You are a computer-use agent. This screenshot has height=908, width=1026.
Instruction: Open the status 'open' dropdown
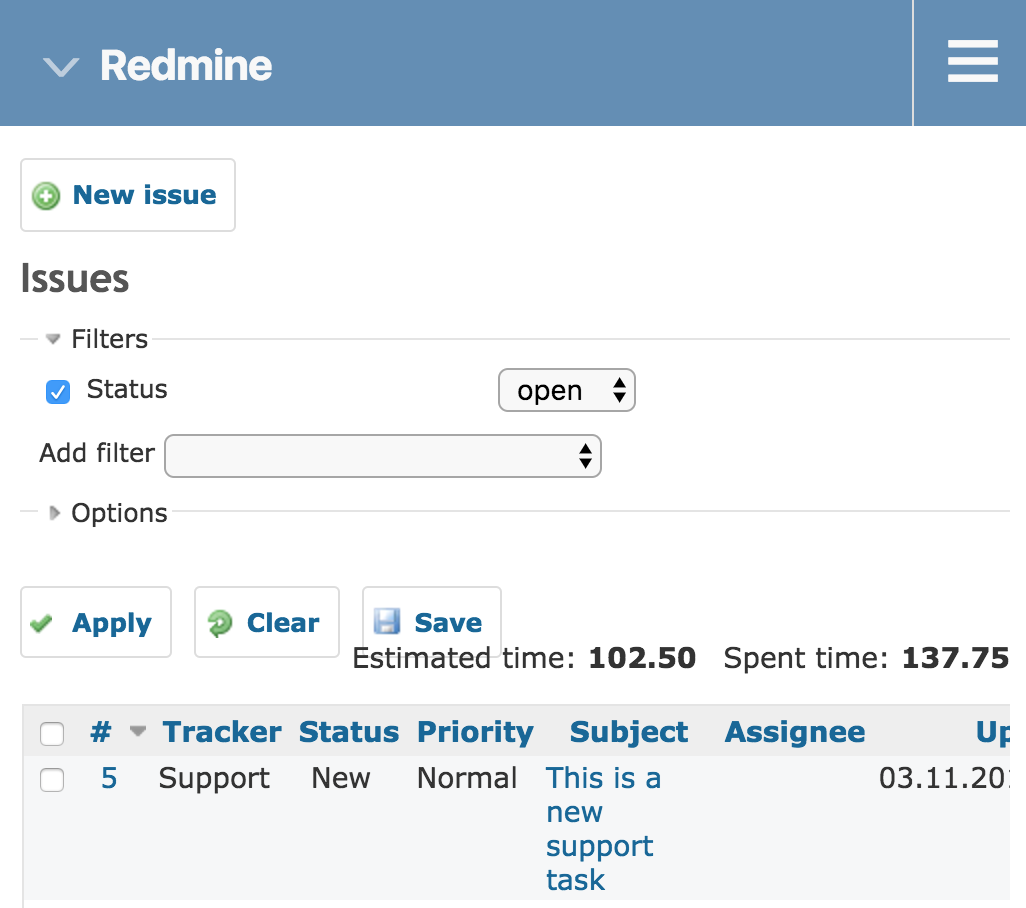tap(567, 391)
